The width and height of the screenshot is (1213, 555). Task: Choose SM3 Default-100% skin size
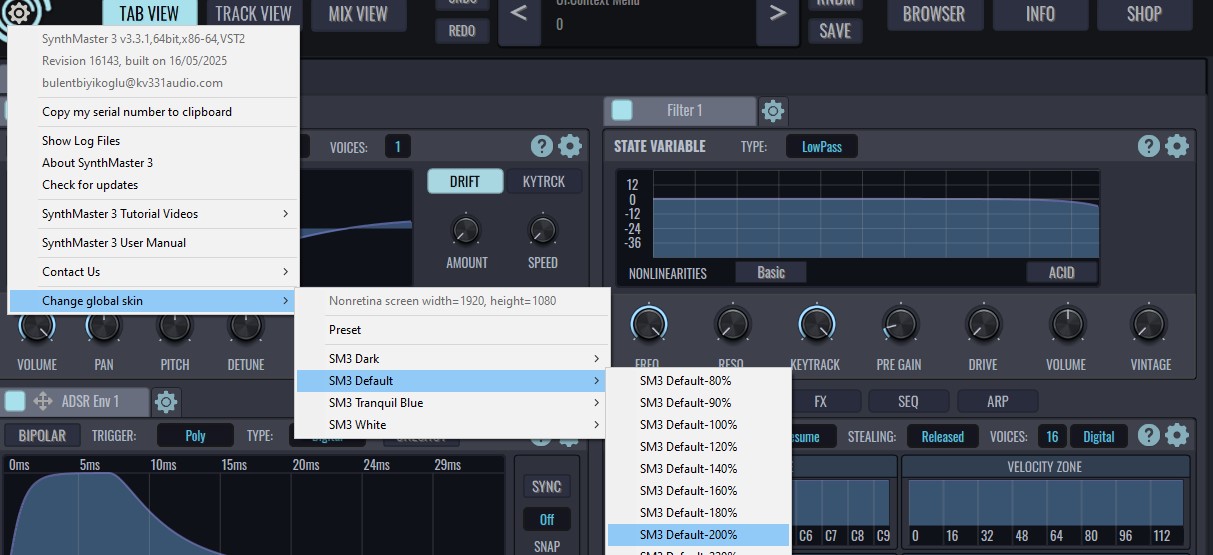pyautogui.click(x=698, y=425)
